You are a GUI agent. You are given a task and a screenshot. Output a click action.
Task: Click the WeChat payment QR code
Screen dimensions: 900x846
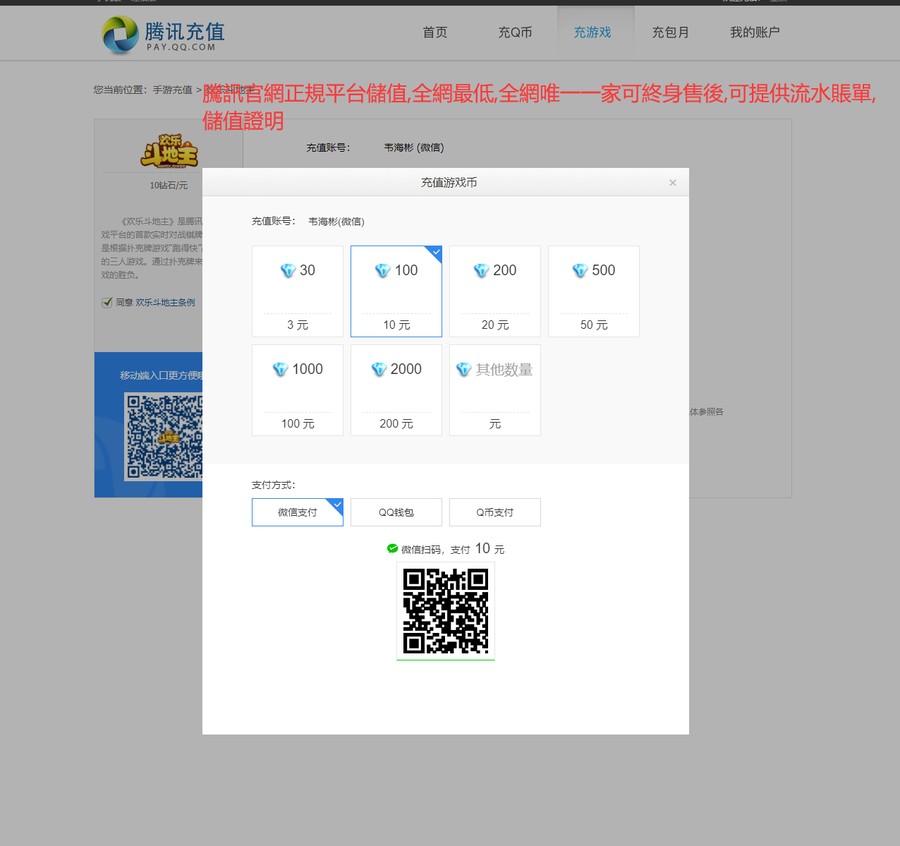(x=445, y=611)
